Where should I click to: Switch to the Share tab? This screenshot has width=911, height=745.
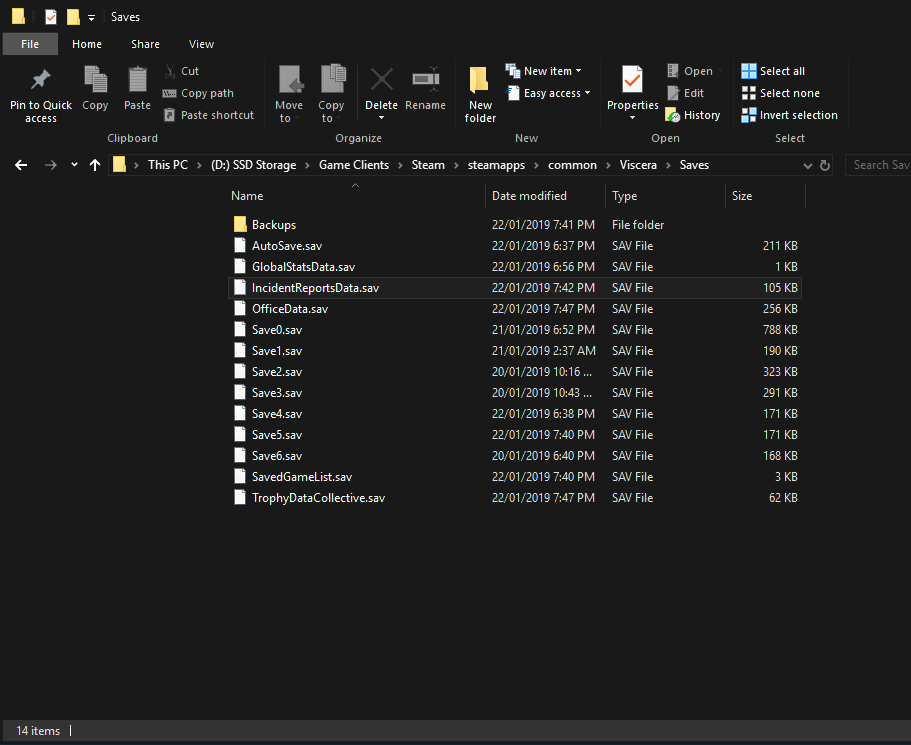(145, 44)
